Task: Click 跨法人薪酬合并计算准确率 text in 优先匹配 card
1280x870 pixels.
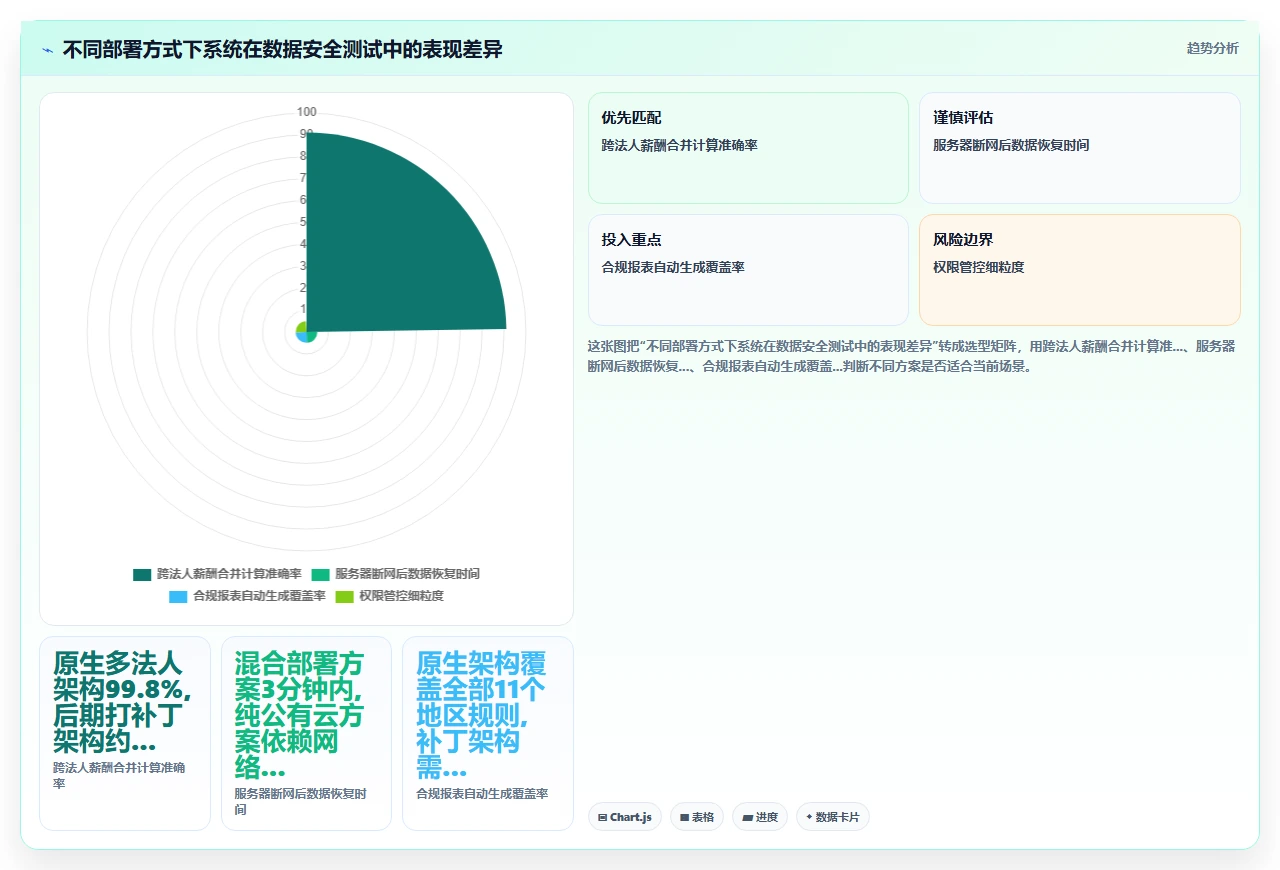Action: (x=679, y=145)
